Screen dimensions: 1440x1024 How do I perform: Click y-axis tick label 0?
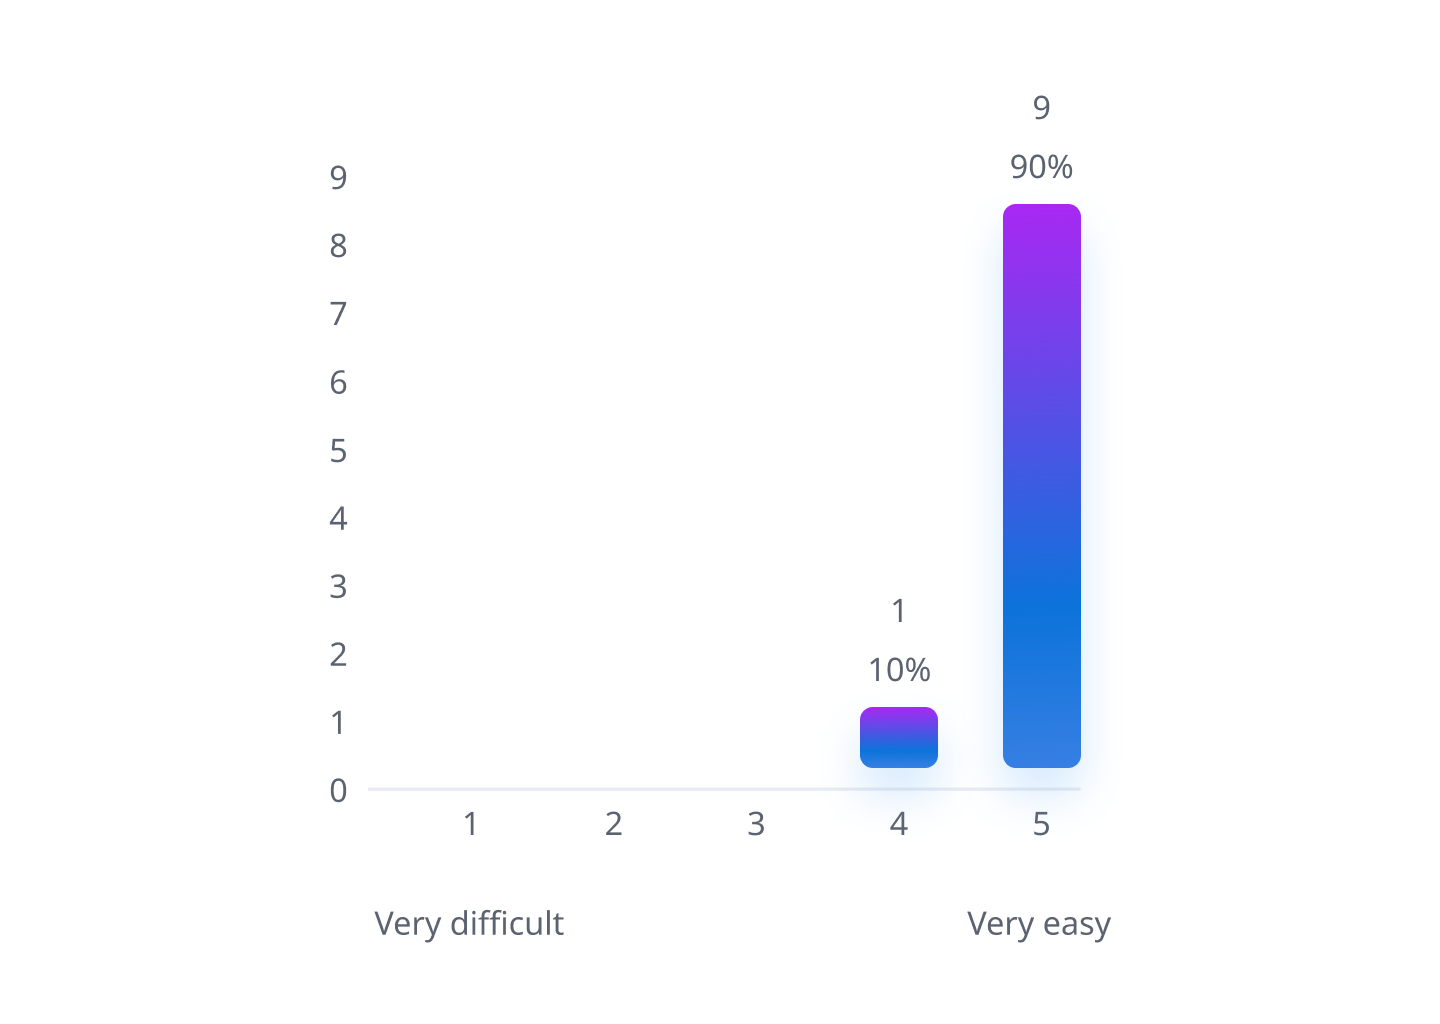tap(338, 791)
